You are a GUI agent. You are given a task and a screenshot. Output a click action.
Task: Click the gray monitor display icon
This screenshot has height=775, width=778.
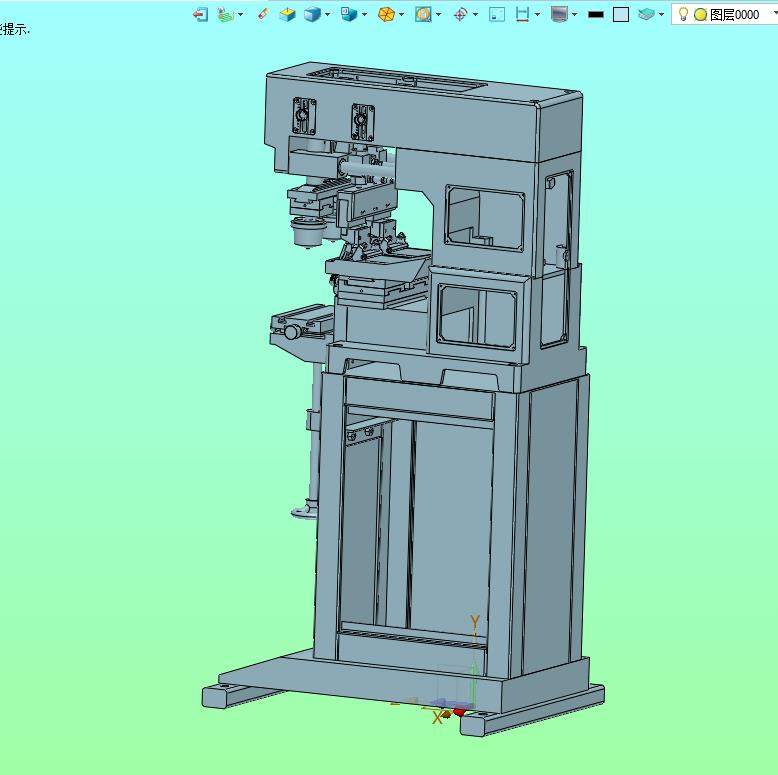559,14
